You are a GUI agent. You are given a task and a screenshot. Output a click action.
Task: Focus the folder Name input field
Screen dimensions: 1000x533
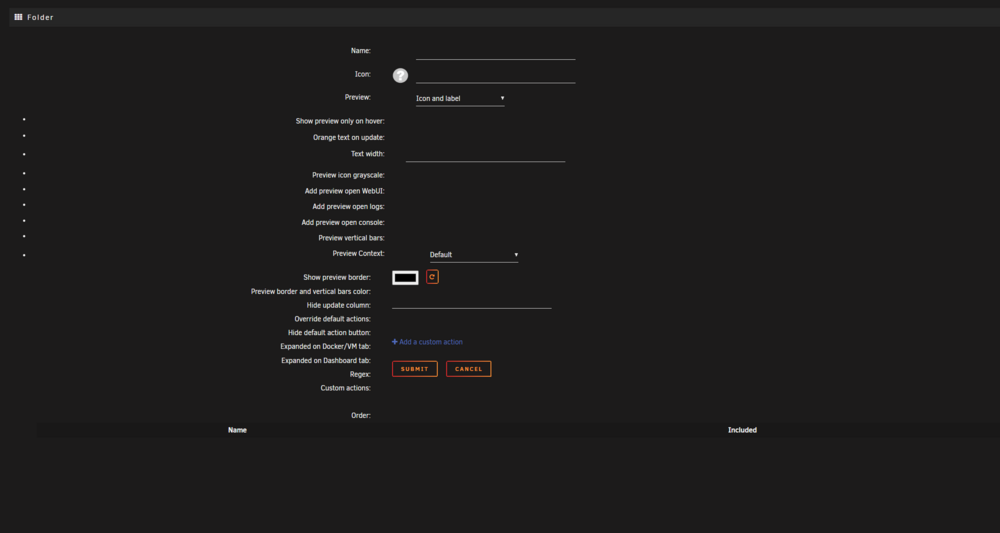pyautogui.click(x=496, y=52)
